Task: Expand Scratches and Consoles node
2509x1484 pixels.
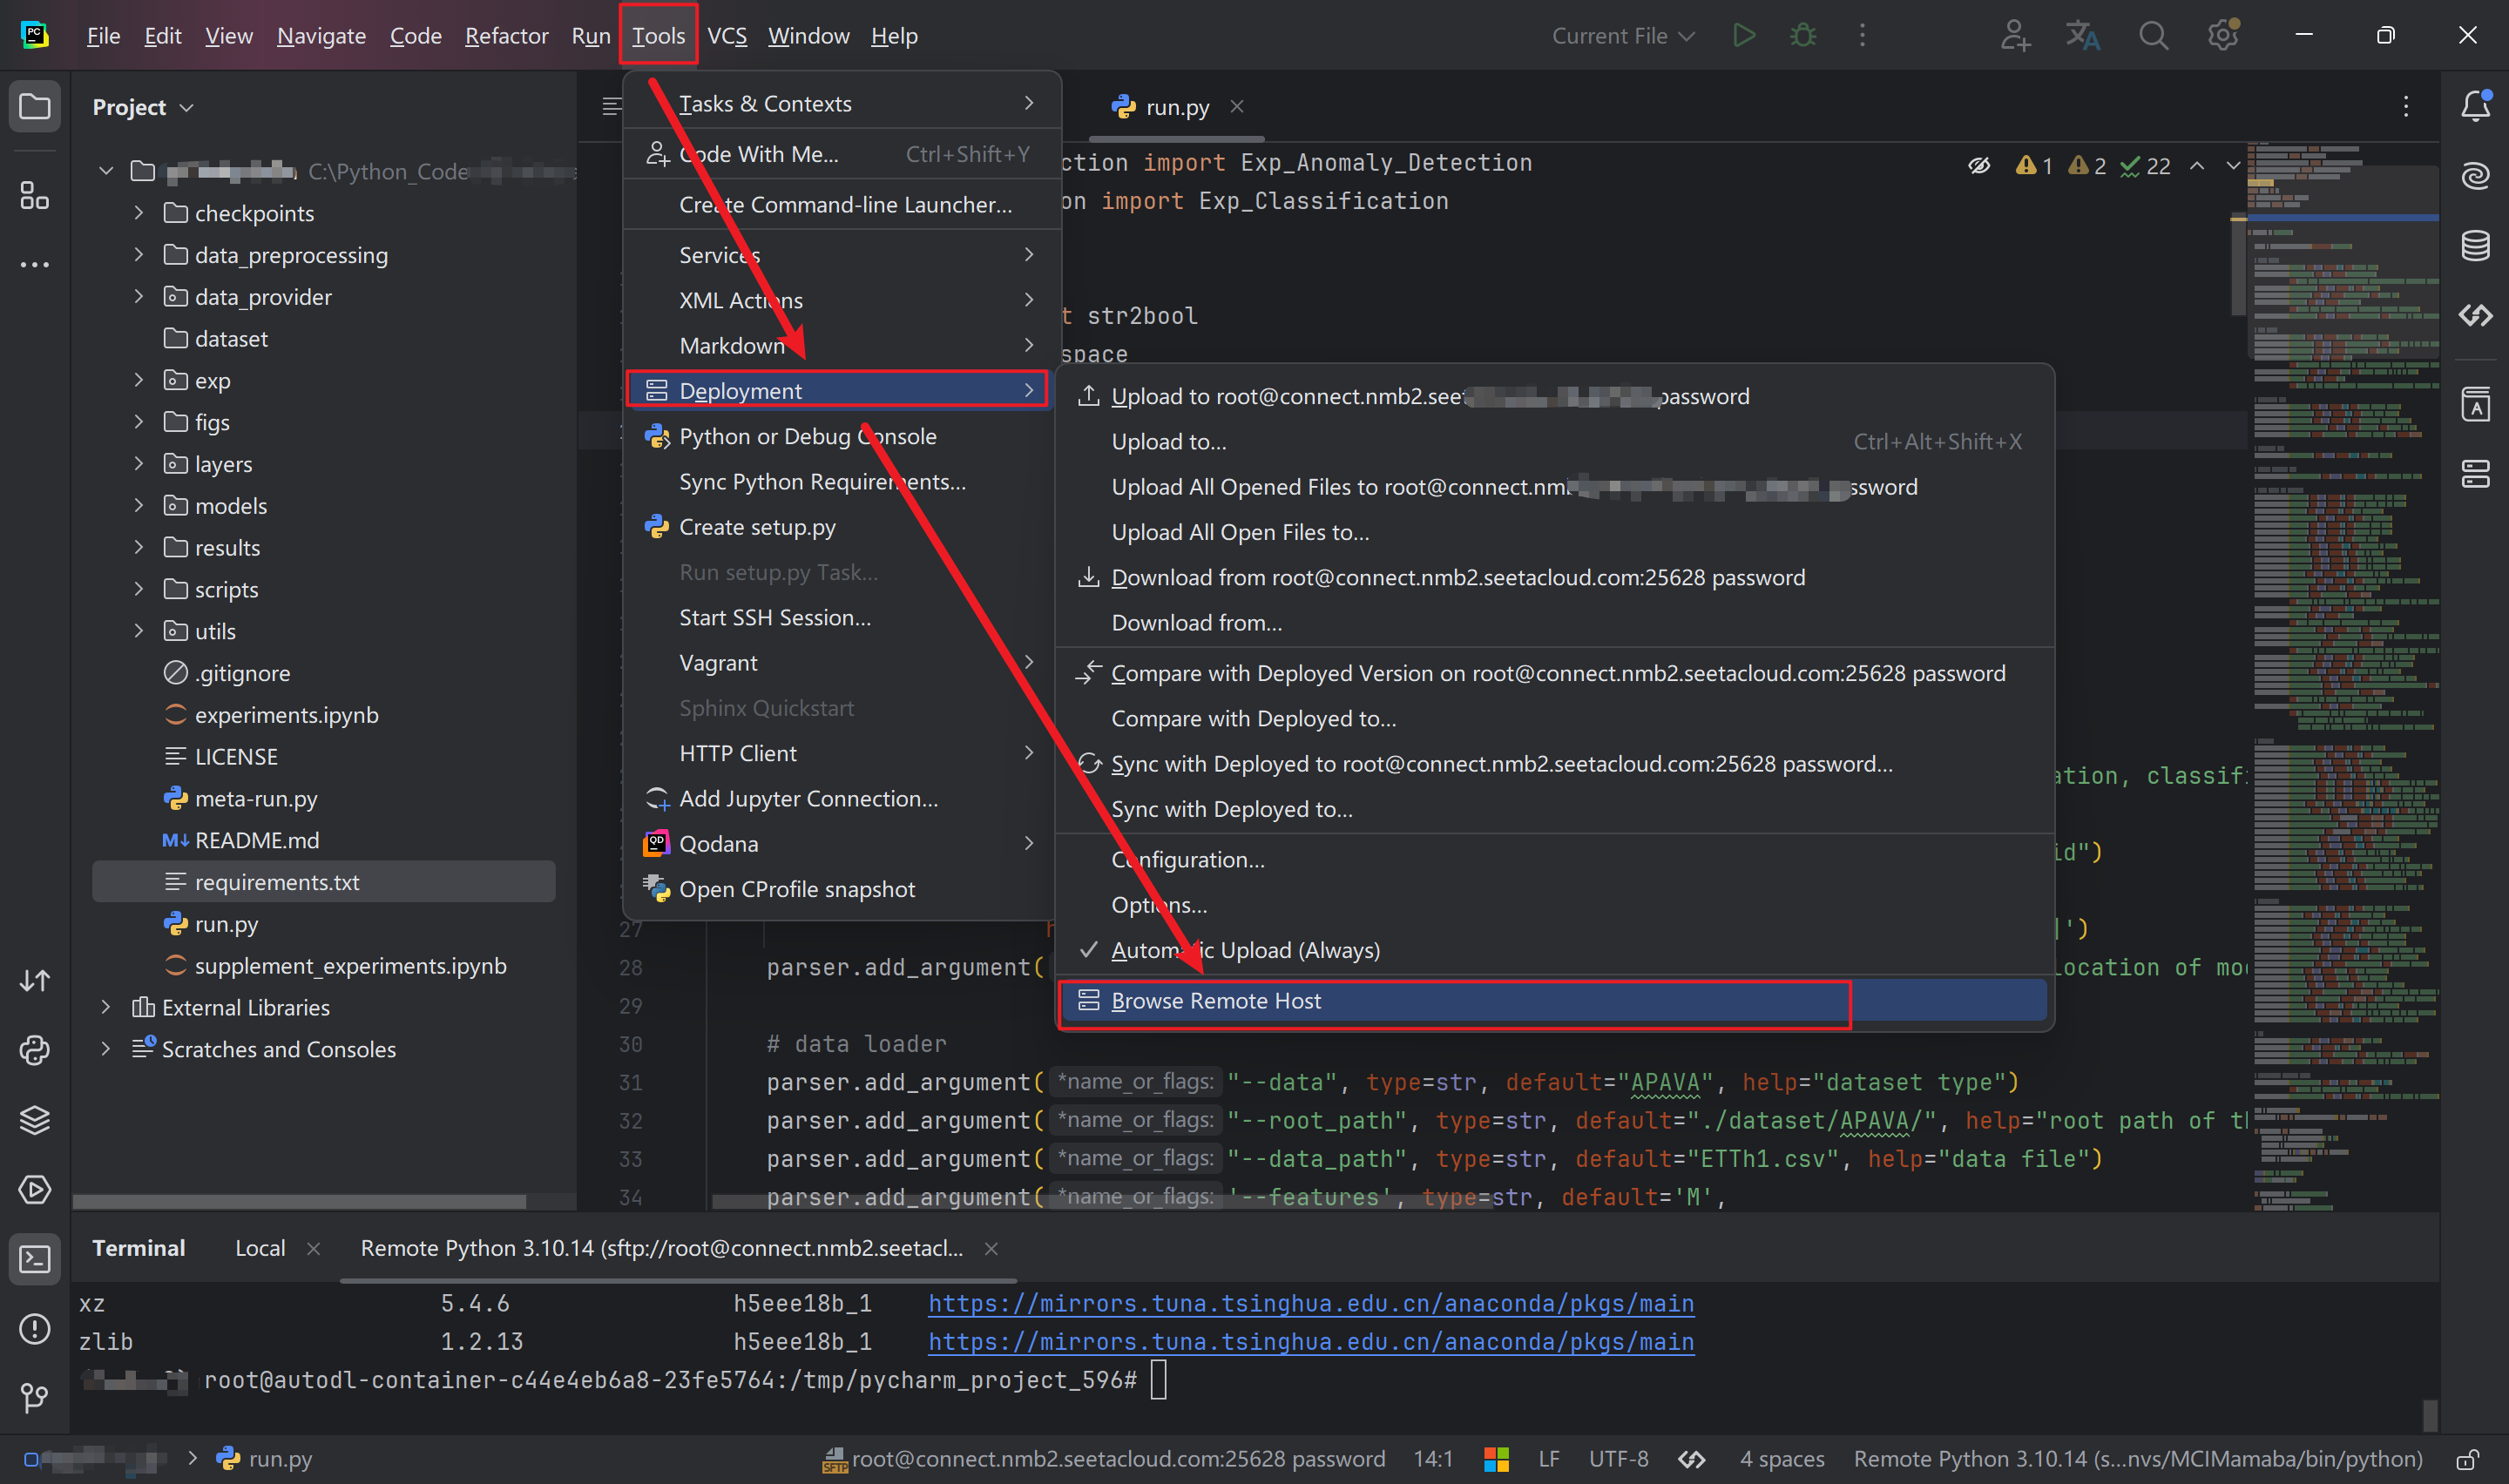Action: [105, 1049]
